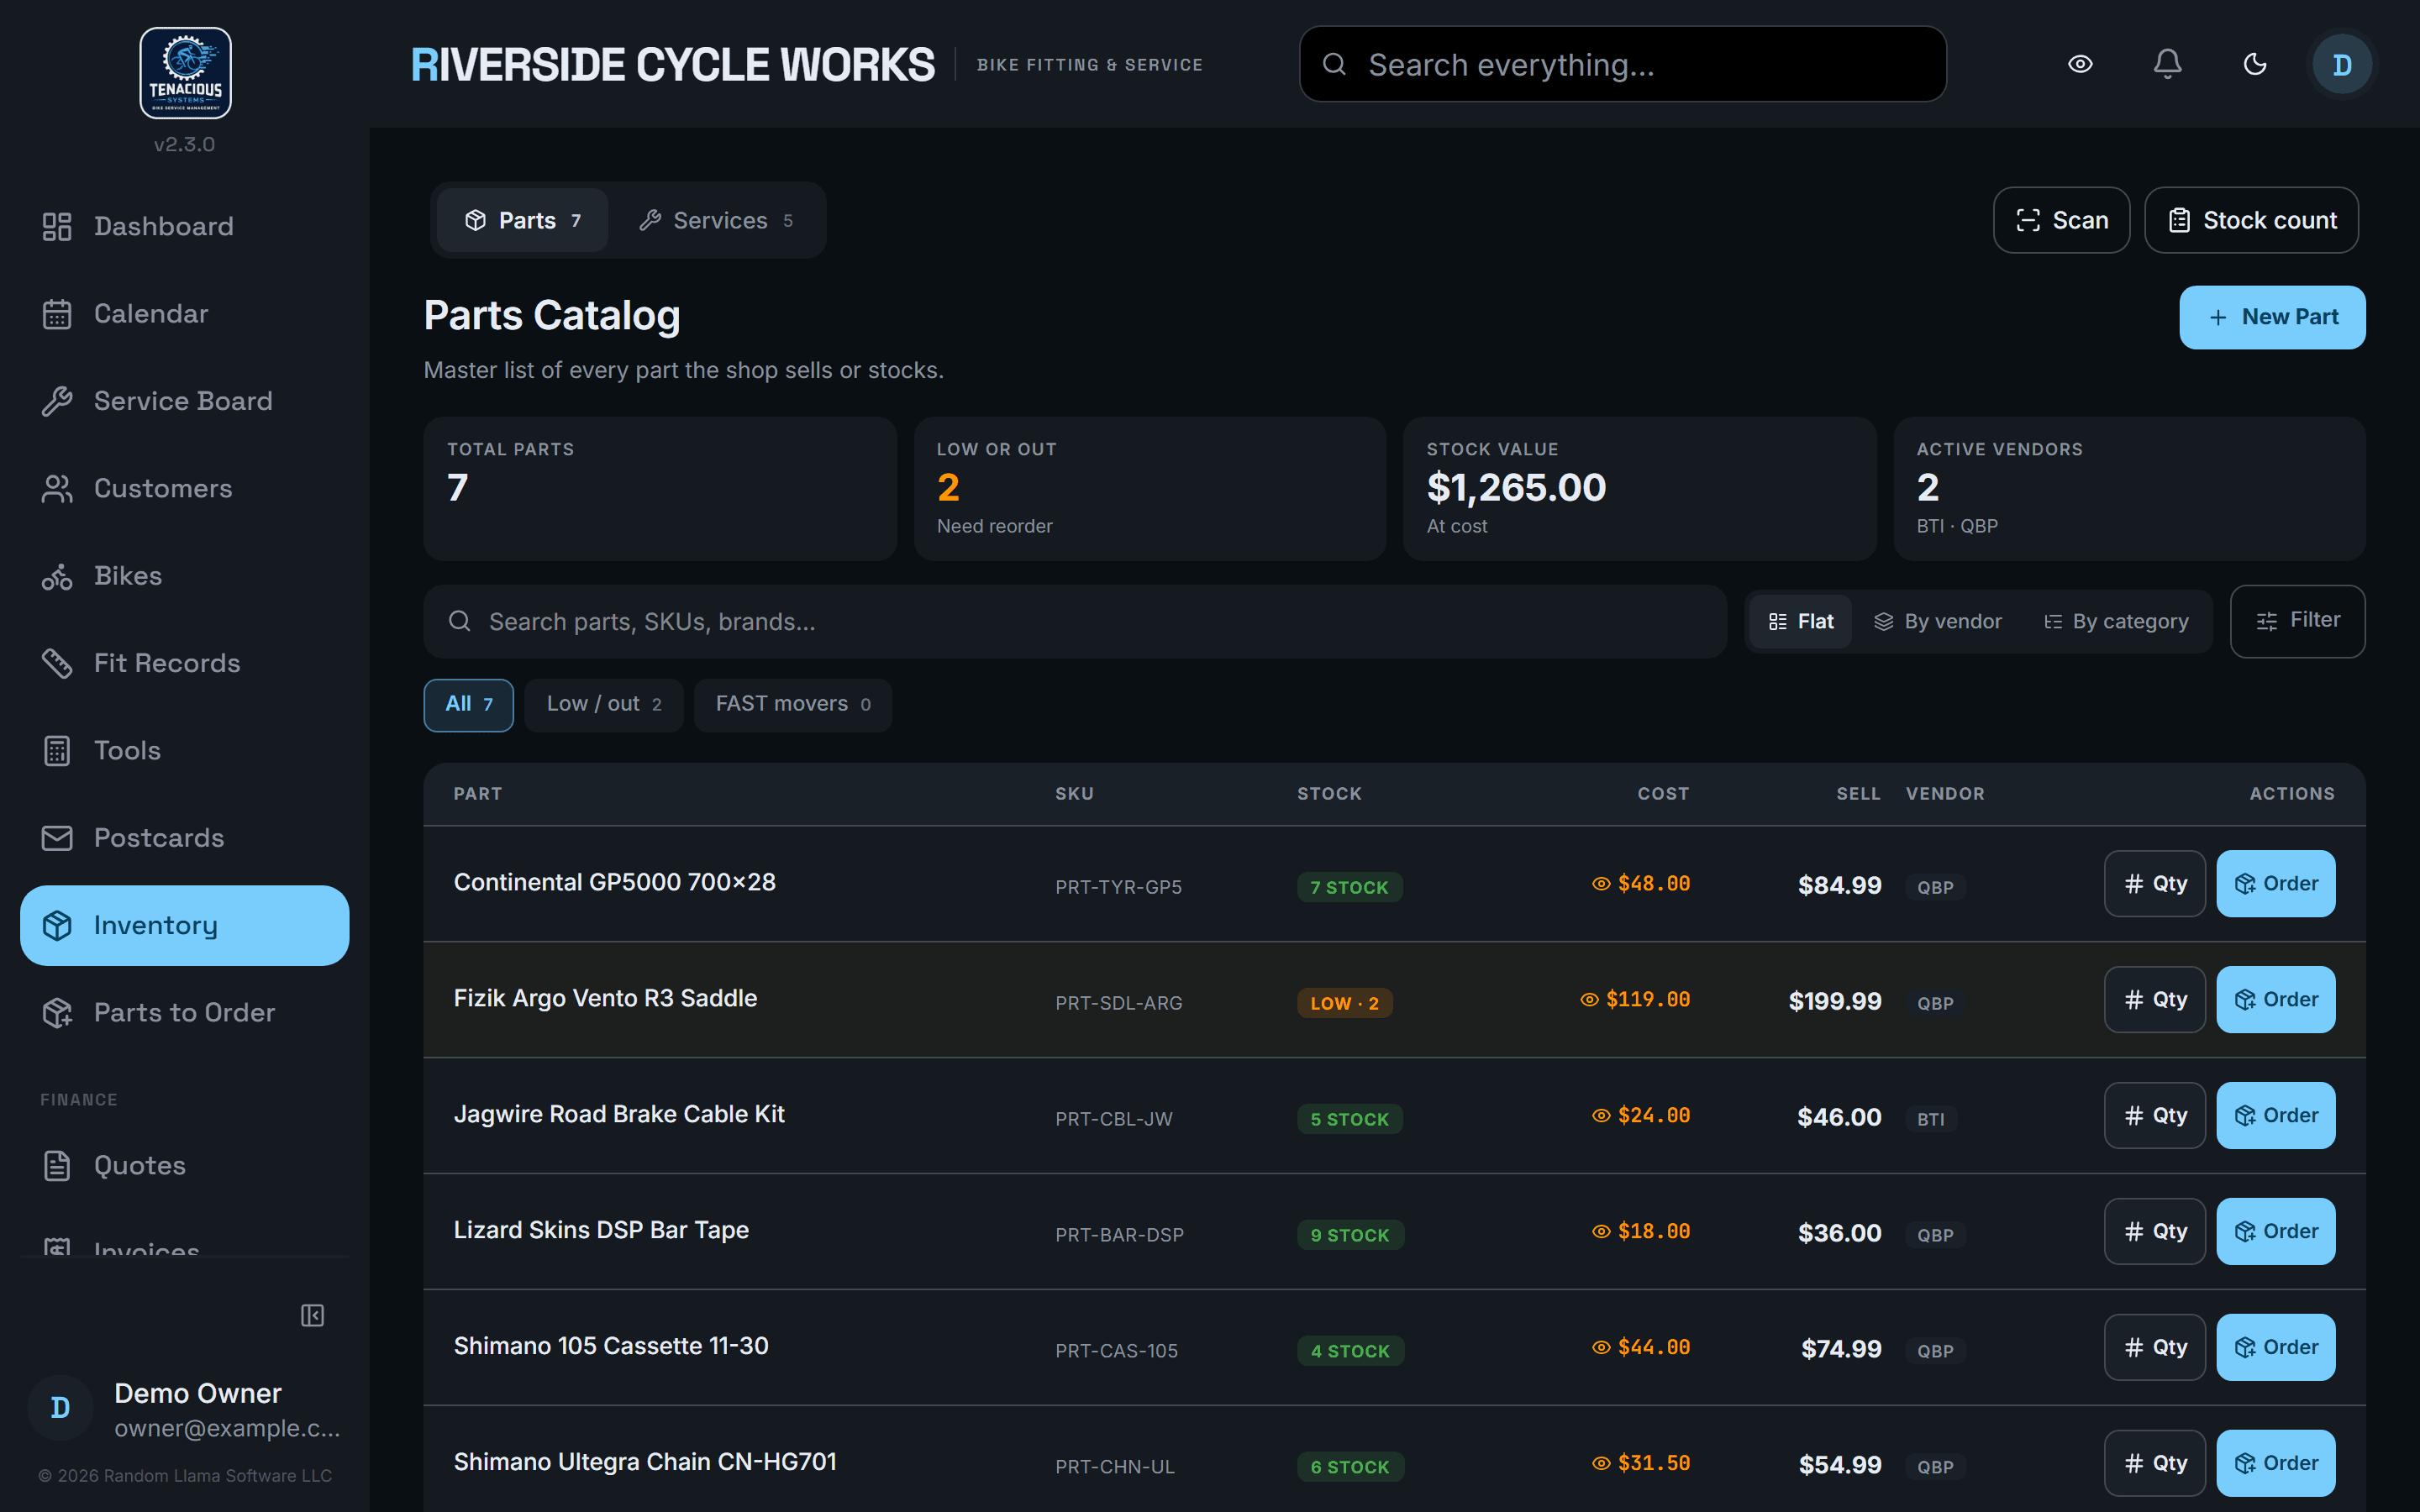Open Continental GP5000 700×28 part
The height and width of the screenshot is (1512, 2420).
point(615,883)
